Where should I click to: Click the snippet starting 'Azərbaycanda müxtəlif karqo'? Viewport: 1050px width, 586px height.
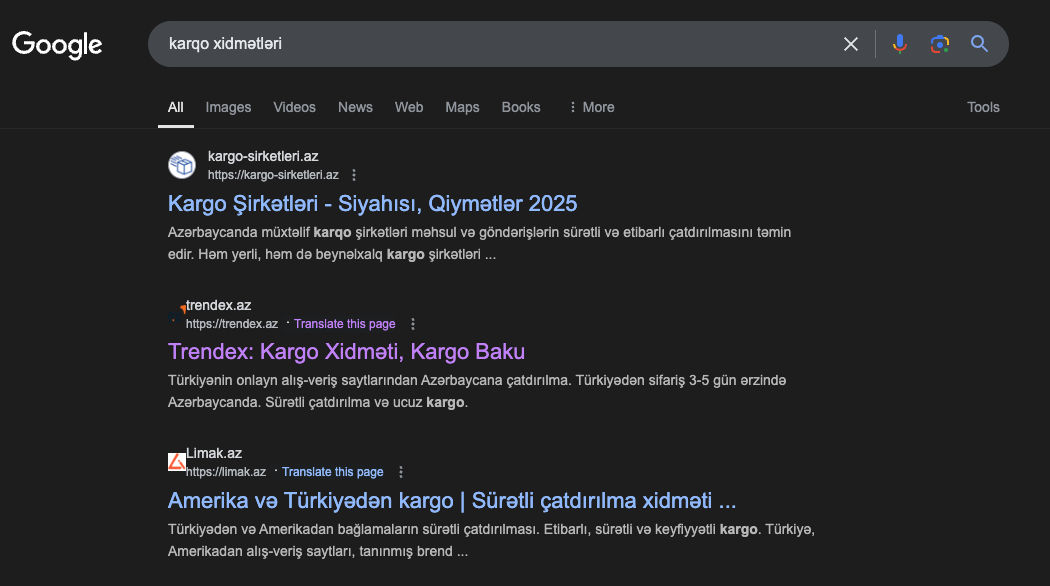coord(479,243)
